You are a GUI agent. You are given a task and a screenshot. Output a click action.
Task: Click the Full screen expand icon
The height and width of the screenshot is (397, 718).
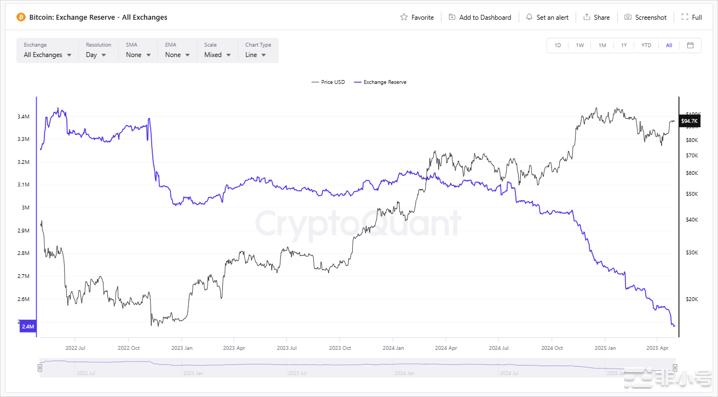tap(685, 17)
